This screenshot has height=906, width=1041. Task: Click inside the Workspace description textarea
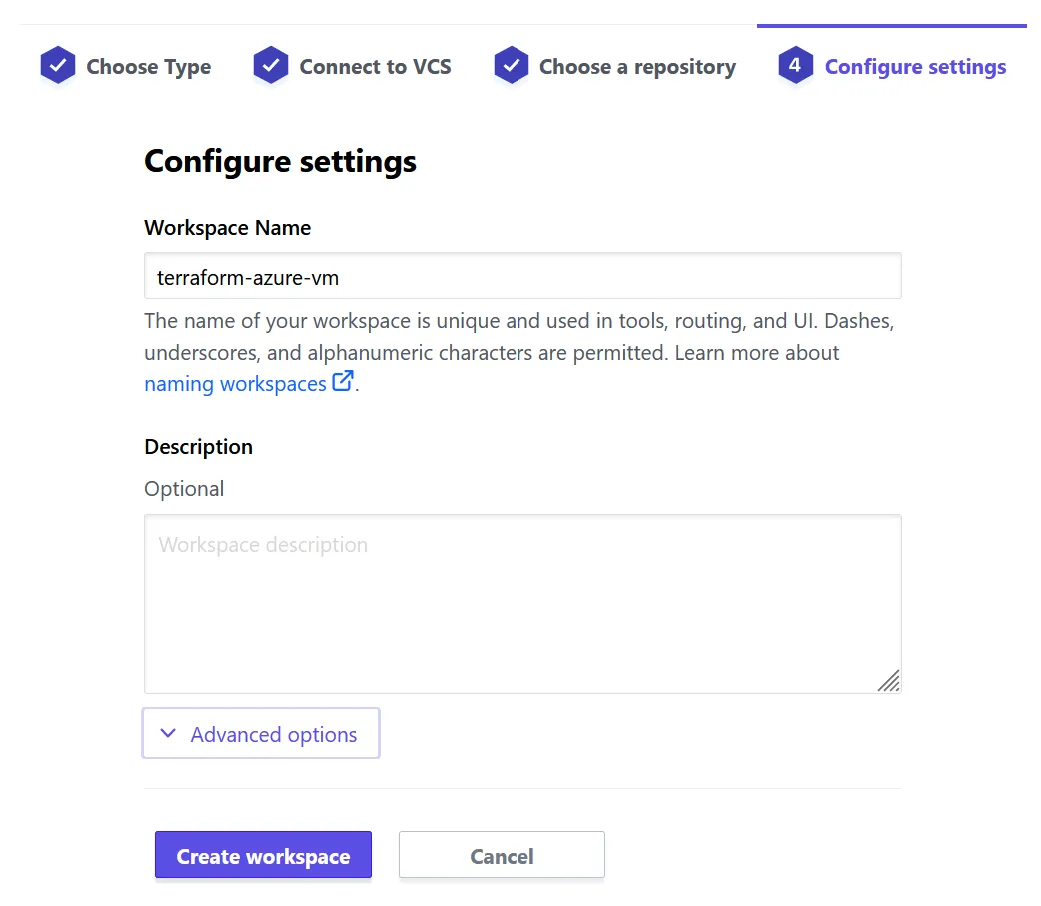click(x=522, y=603)
